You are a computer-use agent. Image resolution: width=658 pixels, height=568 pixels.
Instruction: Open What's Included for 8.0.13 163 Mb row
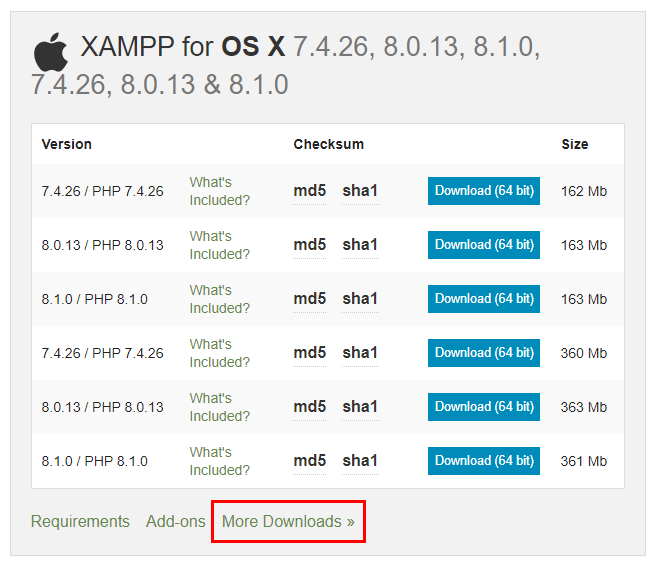[x=219, y=245]
